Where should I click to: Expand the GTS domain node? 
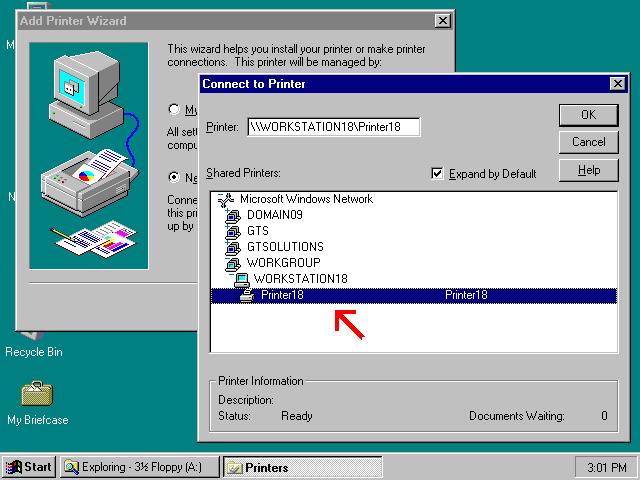pos(227,227)
